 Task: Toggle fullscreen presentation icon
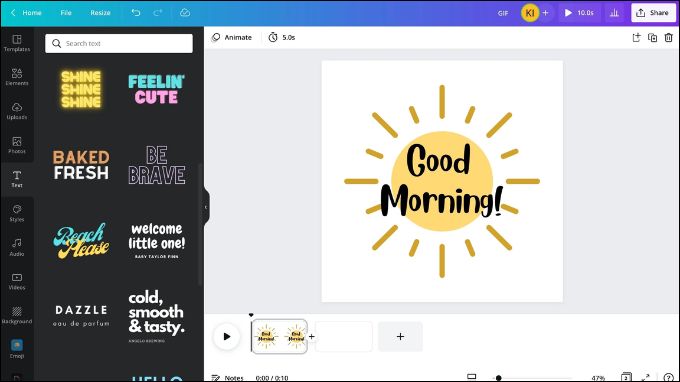tap(645, 377)
